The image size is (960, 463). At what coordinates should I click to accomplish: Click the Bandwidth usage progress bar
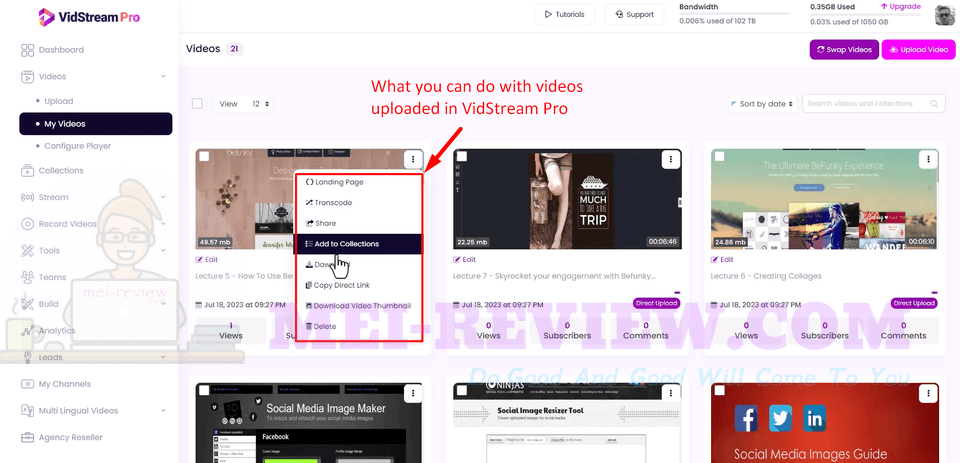pyautogui.click(x=735, y=13)
